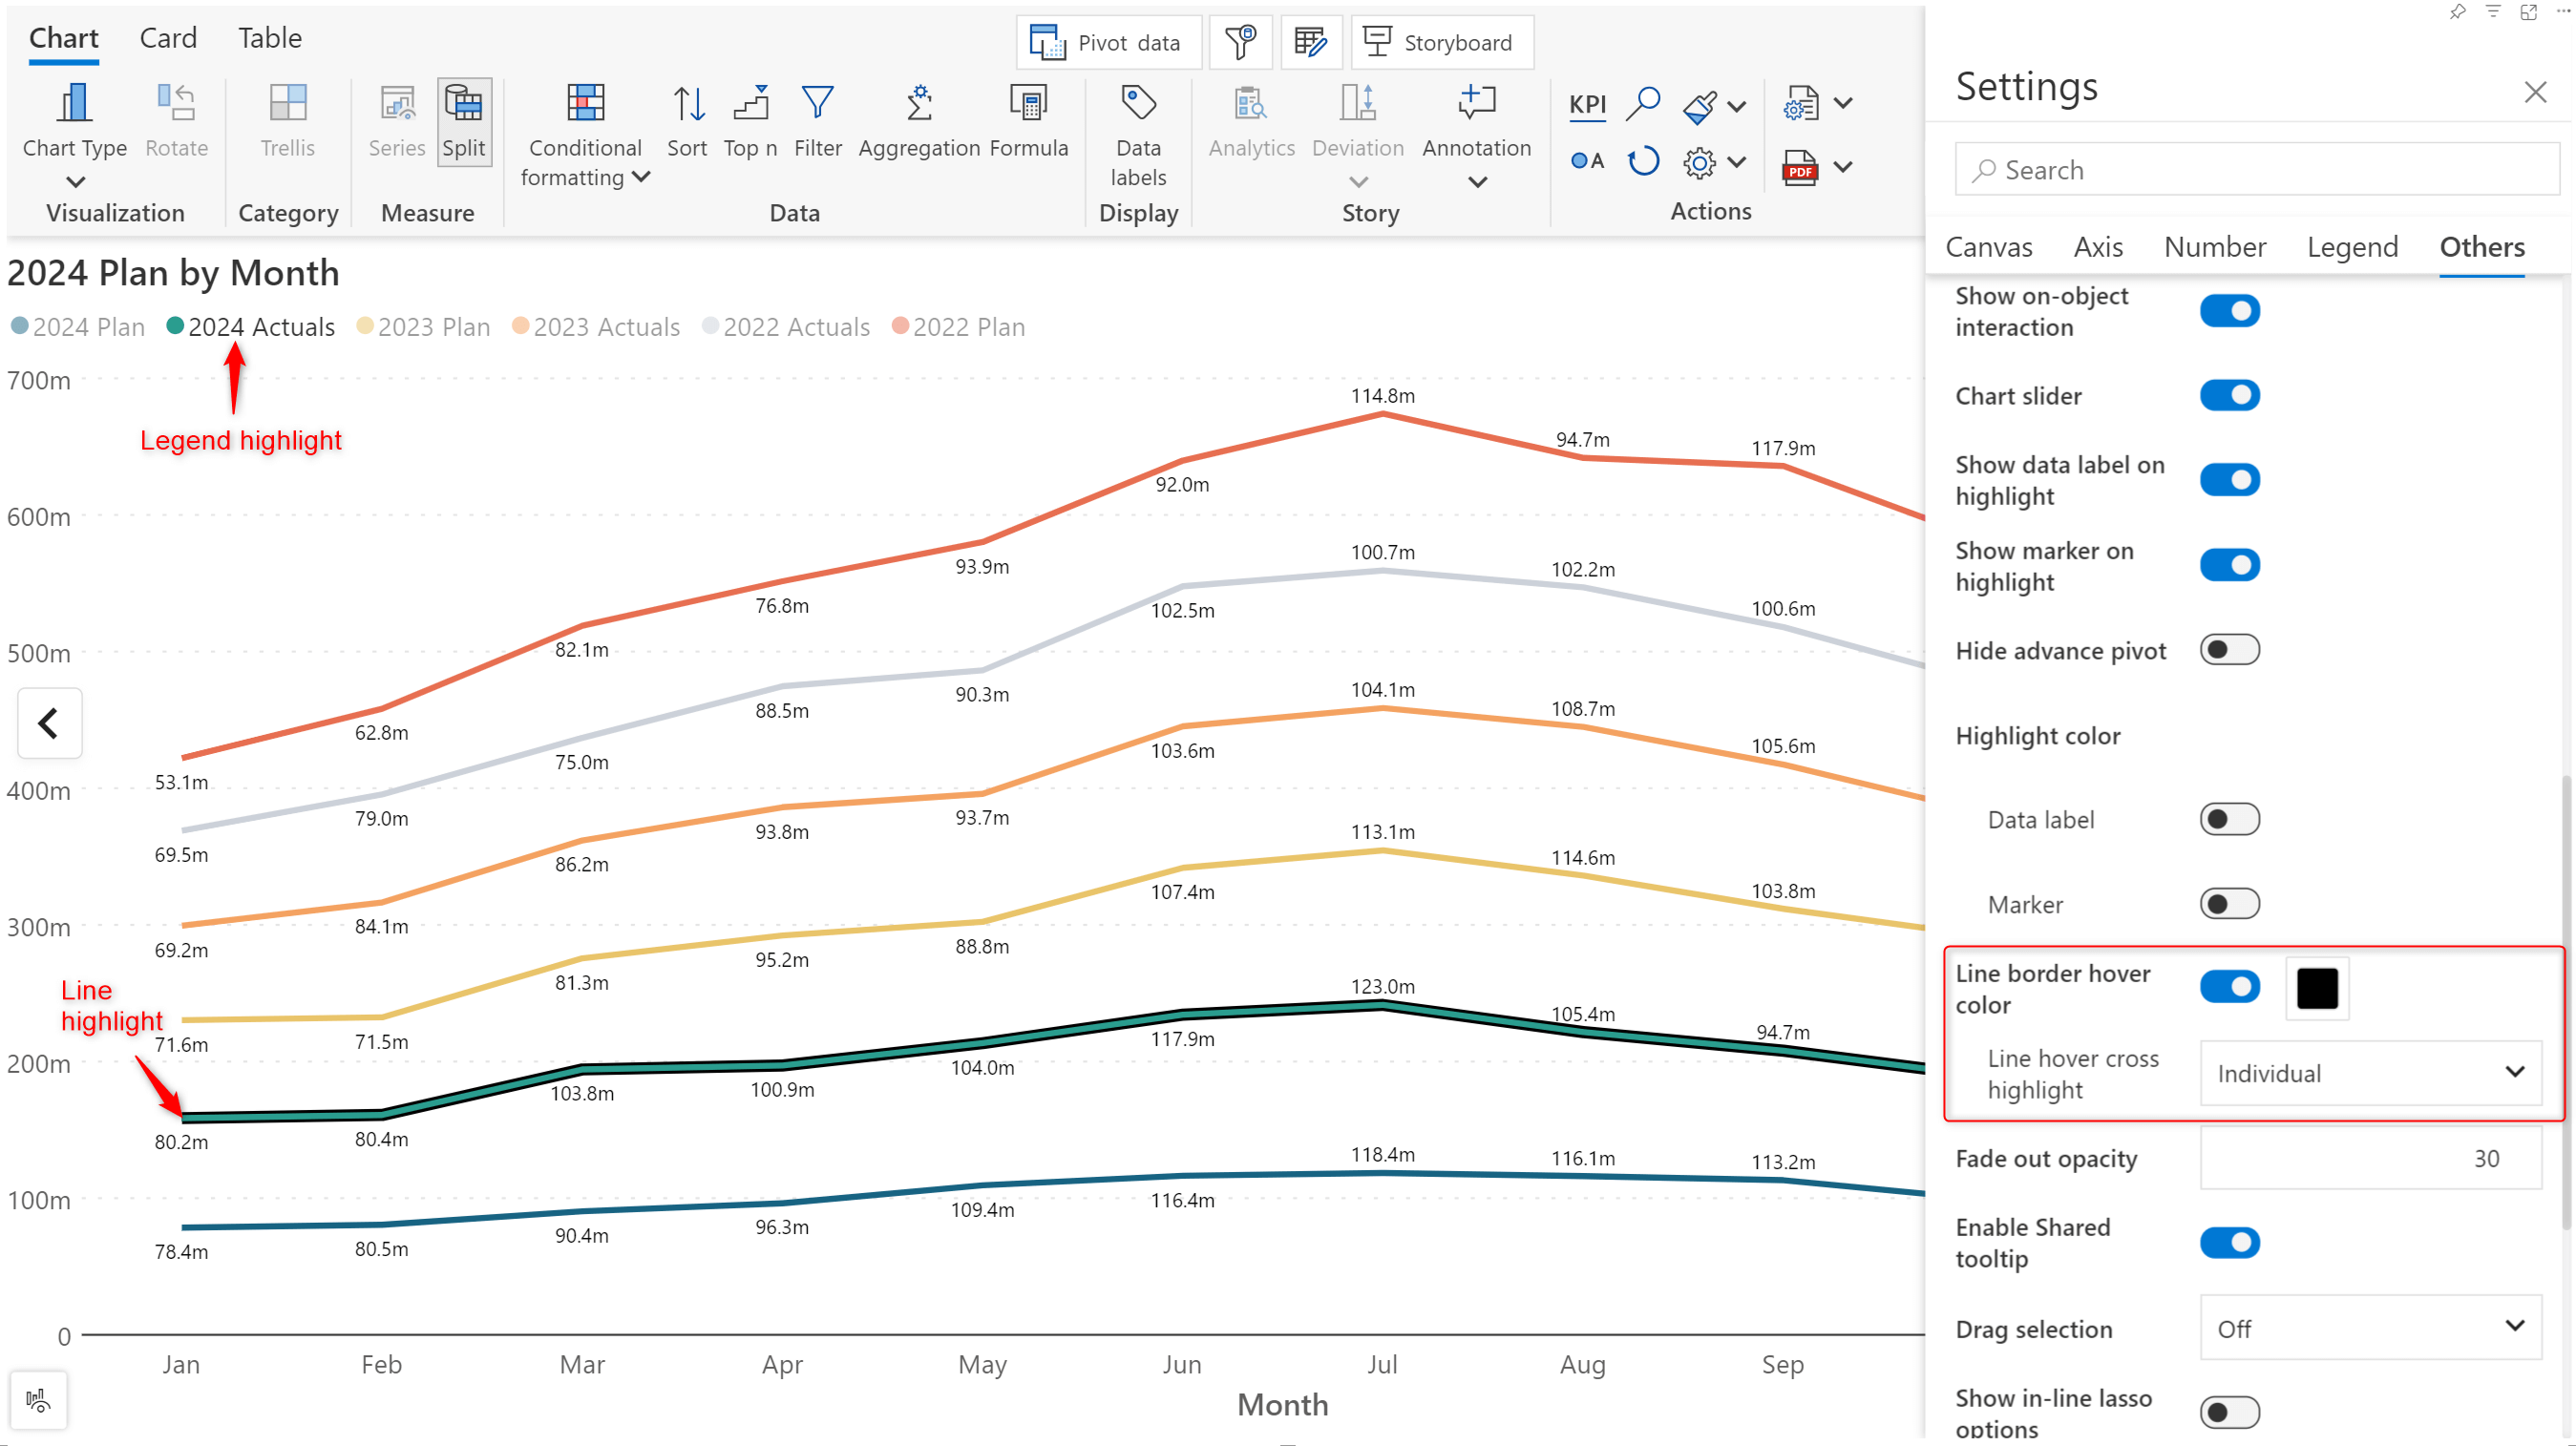This screenshot has width=2576, height=1446.
Task: Switch to the Canvas settings tab
Action: (x=1987, y=247)
